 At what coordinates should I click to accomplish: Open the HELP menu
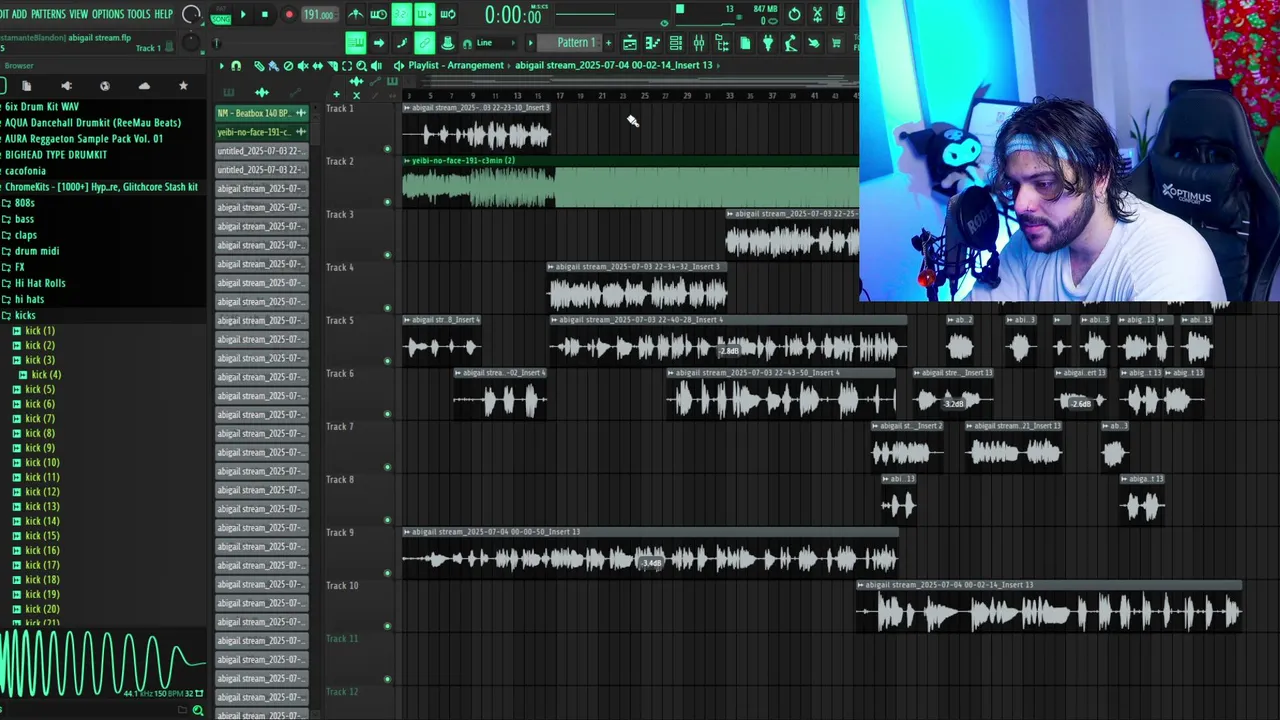163,14
